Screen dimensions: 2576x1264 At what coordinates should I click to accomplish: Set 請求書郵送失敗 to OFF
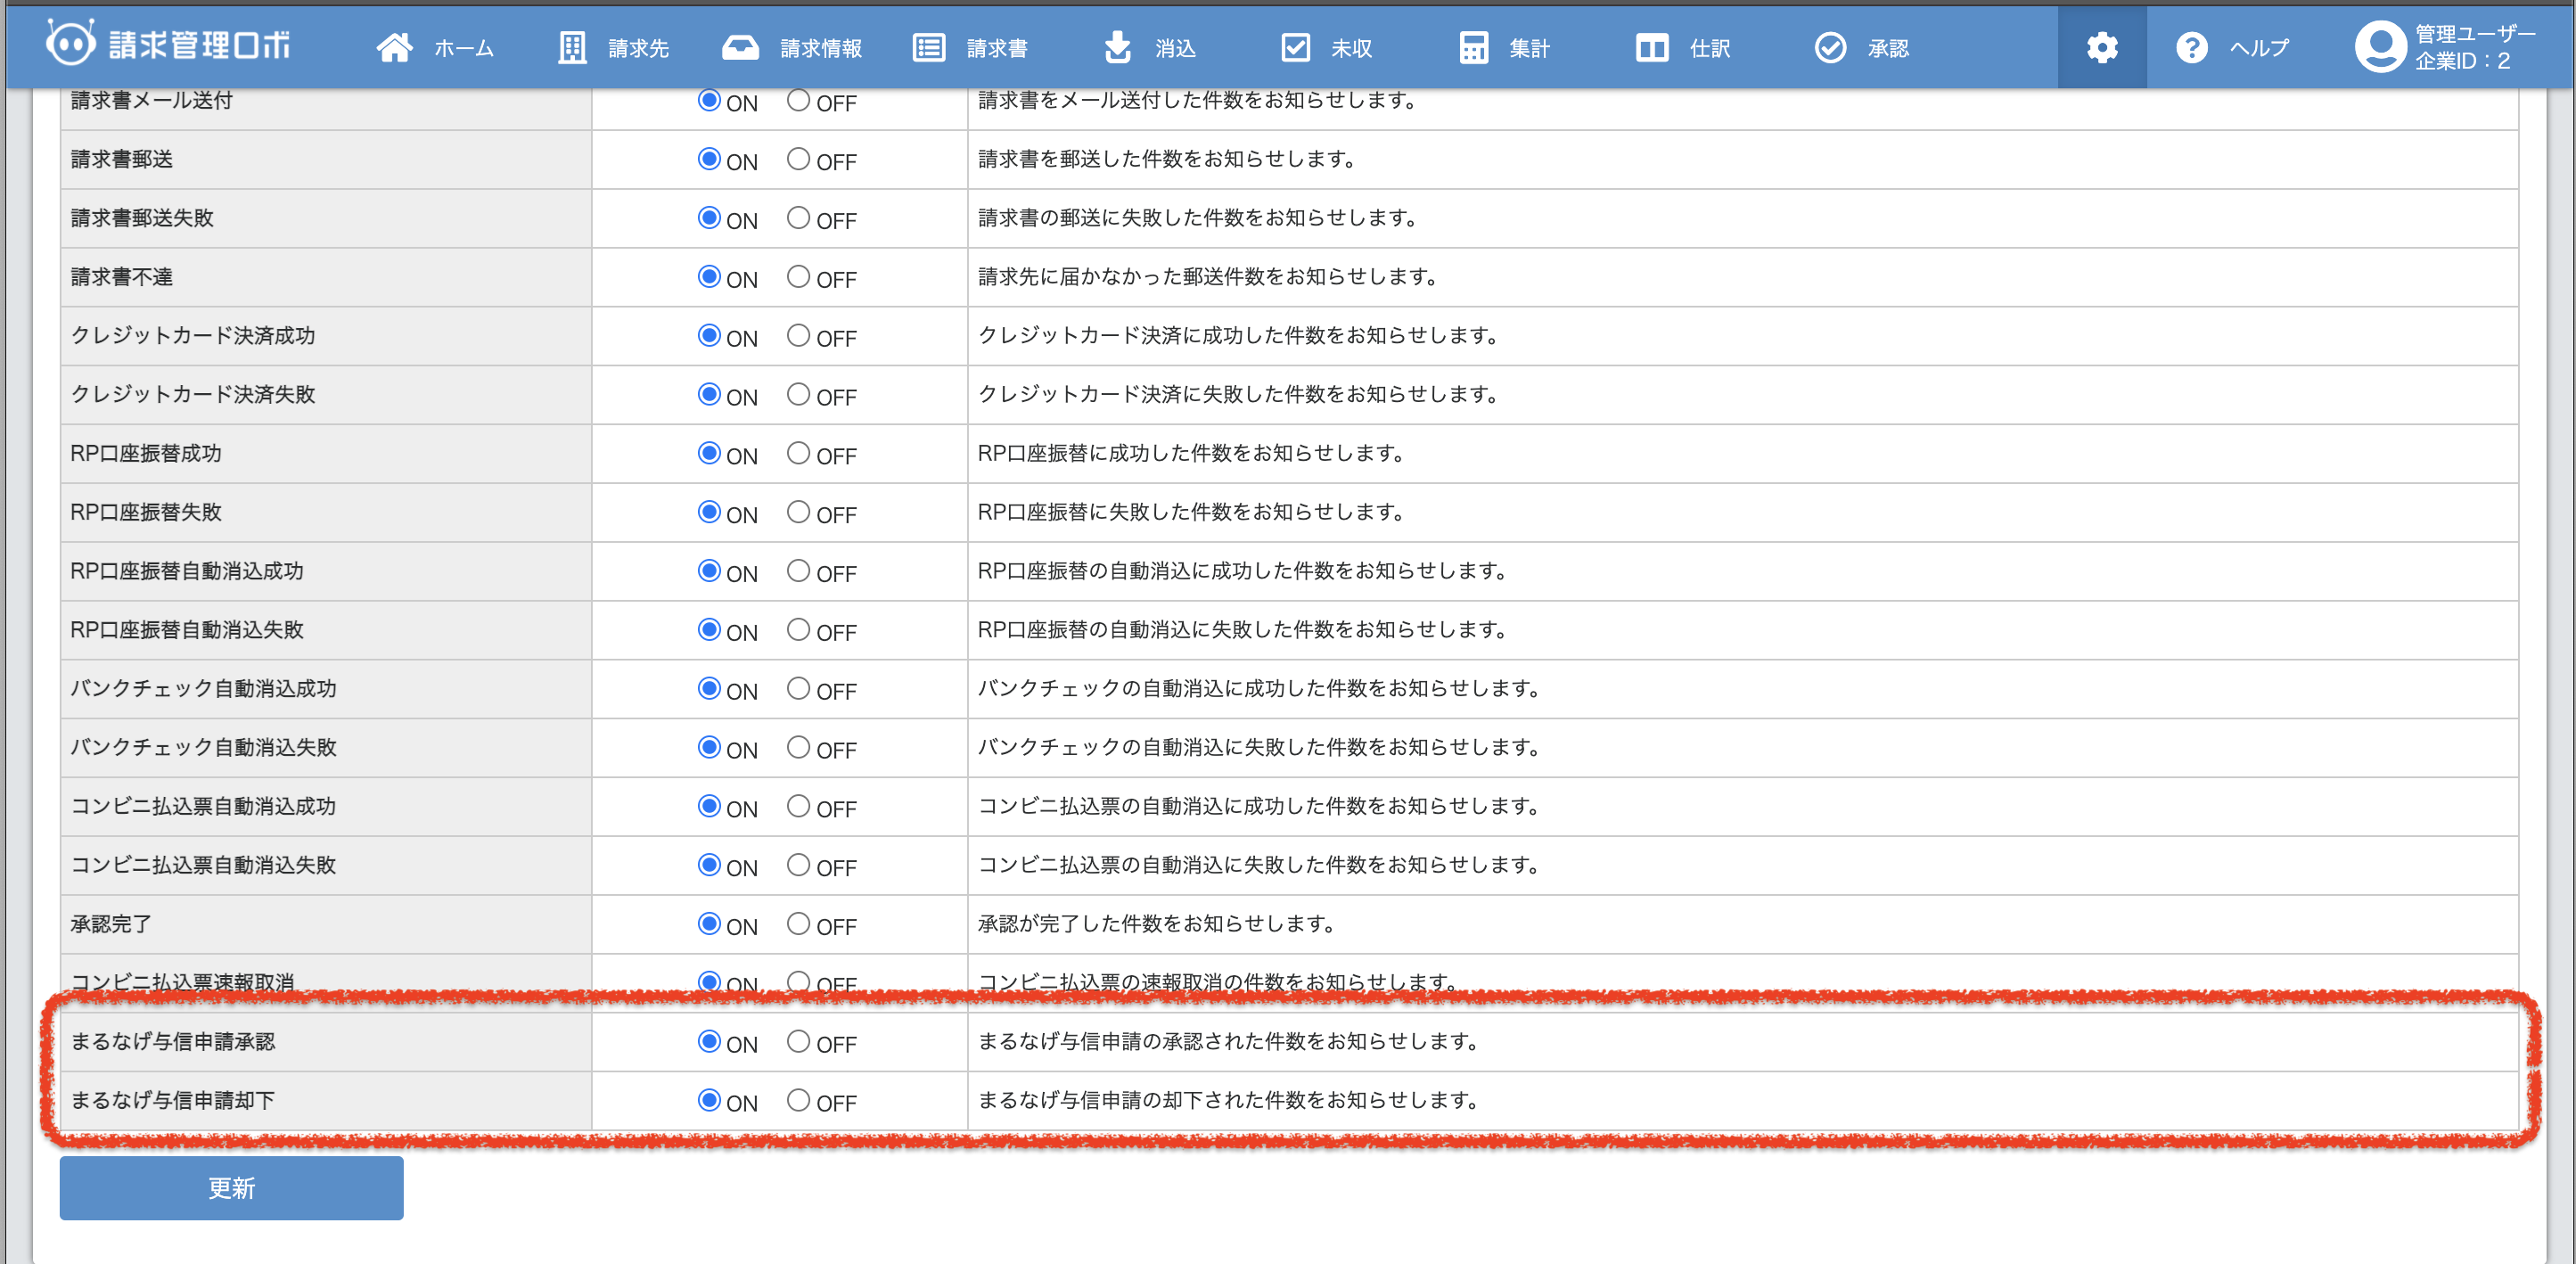point(797,218)
